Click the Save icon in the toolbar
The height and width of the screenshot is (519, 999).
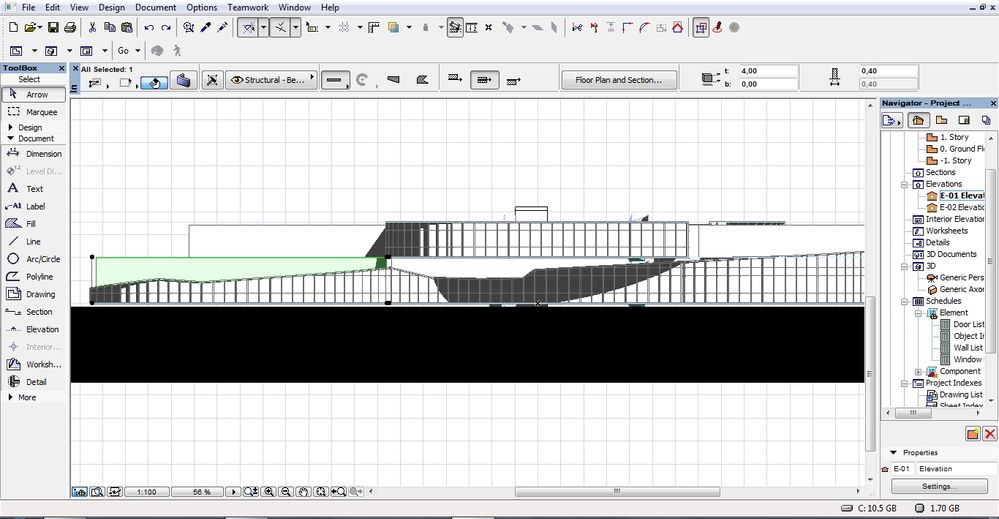pyautogui.click(x=53, y=28)
